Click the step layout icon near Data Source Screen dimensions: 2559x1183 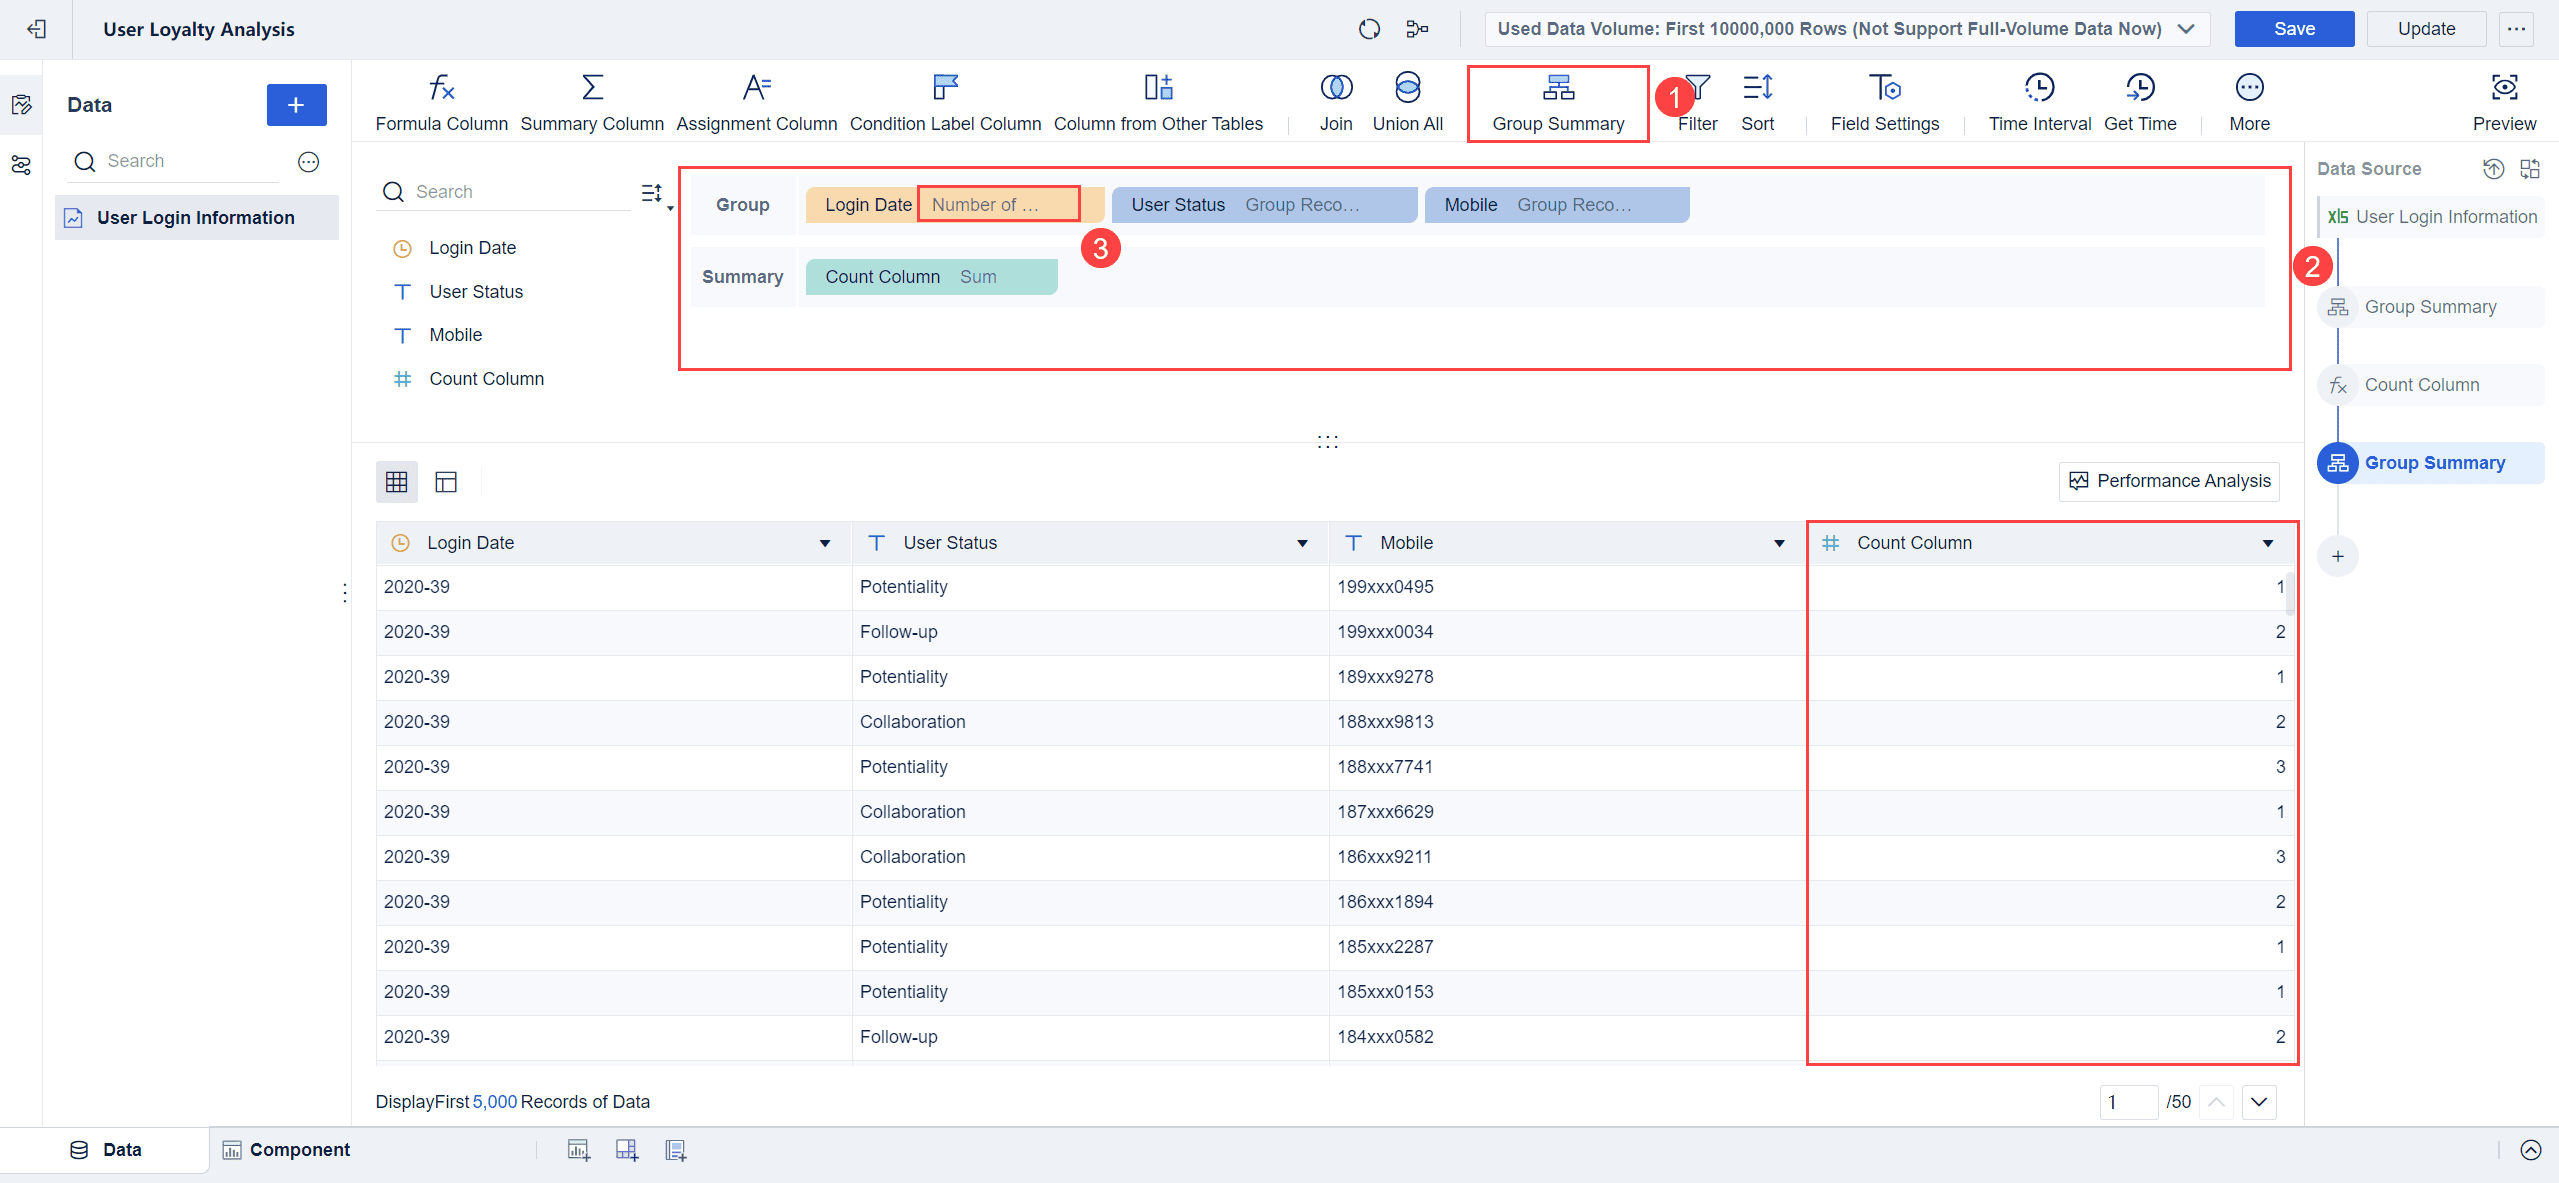[x=2530, y=169]
